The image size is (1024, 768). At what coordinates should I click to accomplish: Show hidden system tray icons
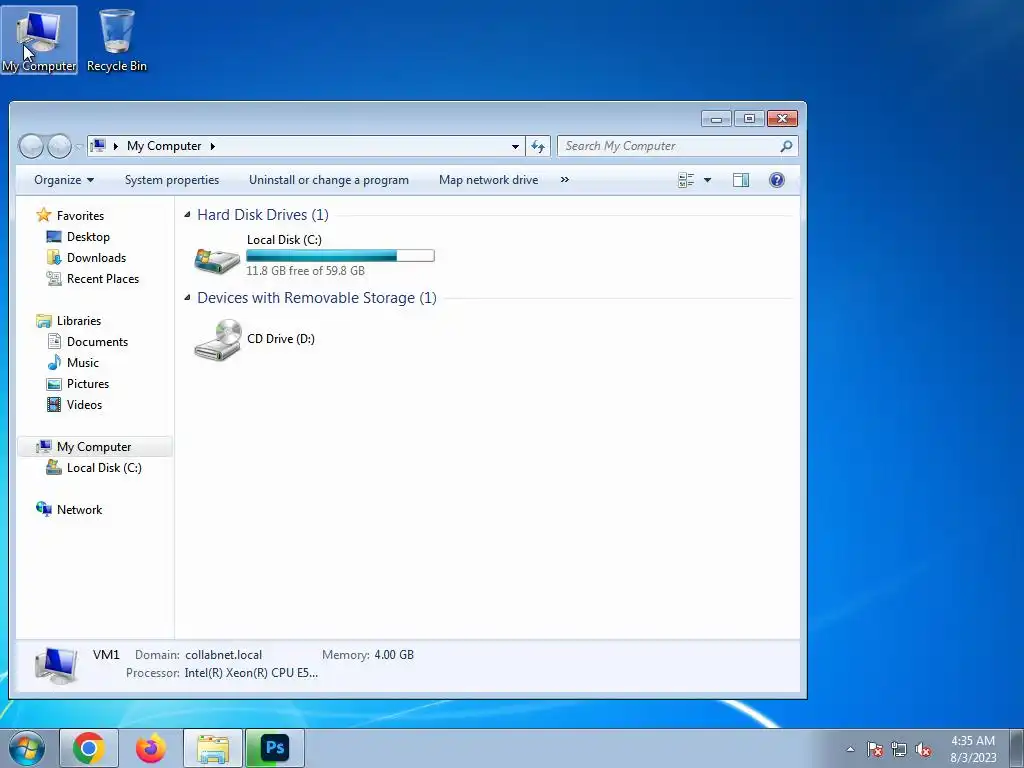(x=850, y=749)
